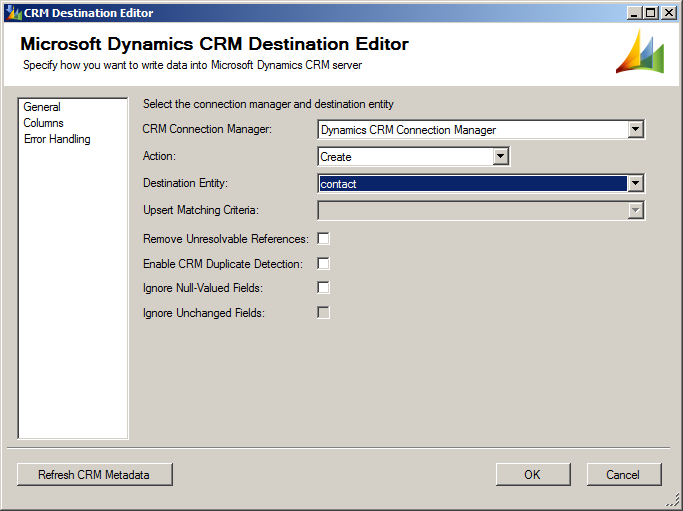Open the General settings page
Viewport: 683px width, 511px height.
pos(42,107)
